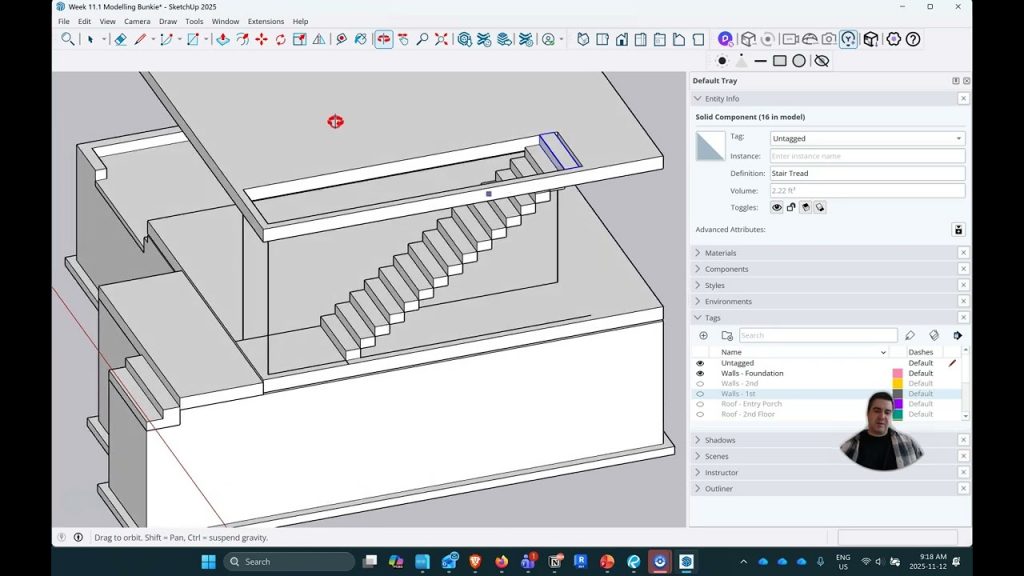This screenshot has width=1024, height=576.
Task: Hide the Walls - Foundation tag
Action: tap(700, 373)
